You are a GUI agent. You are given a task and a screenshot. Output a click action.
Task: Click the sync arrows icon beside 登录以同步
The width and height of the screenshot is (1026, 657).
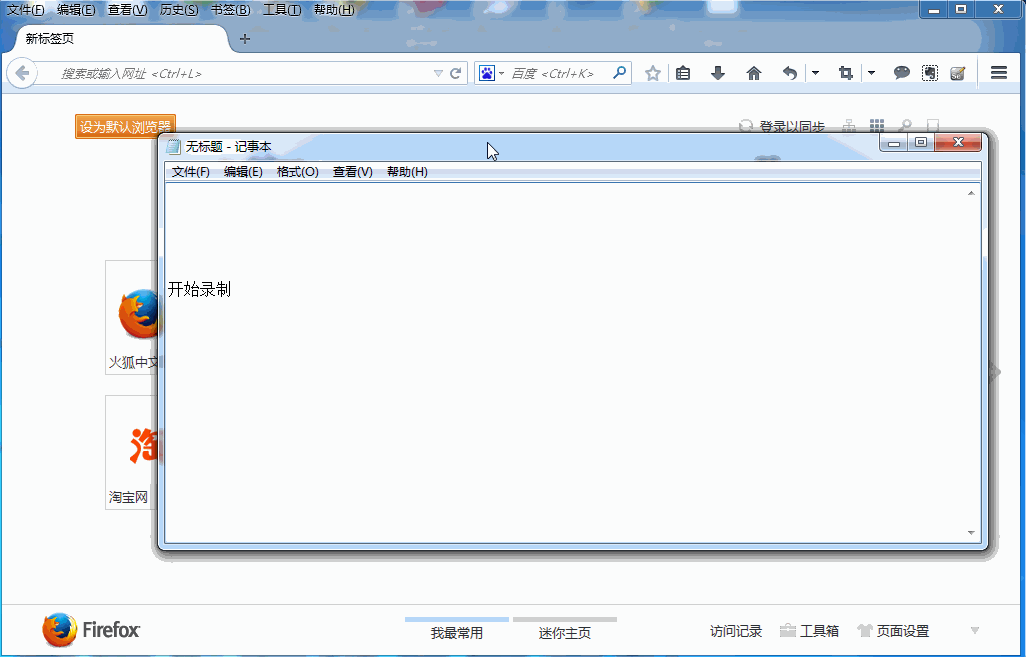click(746, 126)
